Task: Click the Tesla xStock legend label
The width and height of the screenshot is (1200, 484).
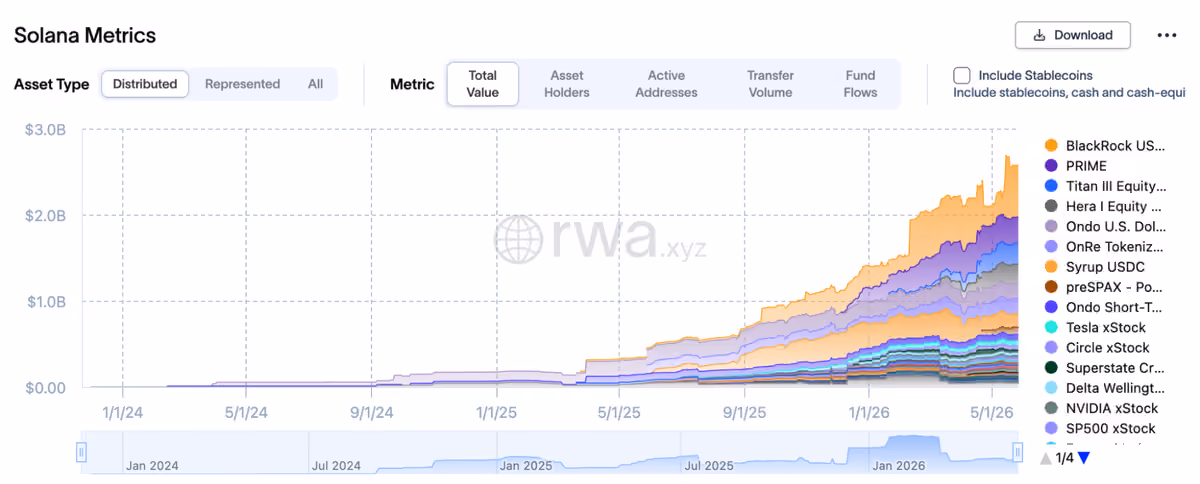Action: tap(1106, 327)
